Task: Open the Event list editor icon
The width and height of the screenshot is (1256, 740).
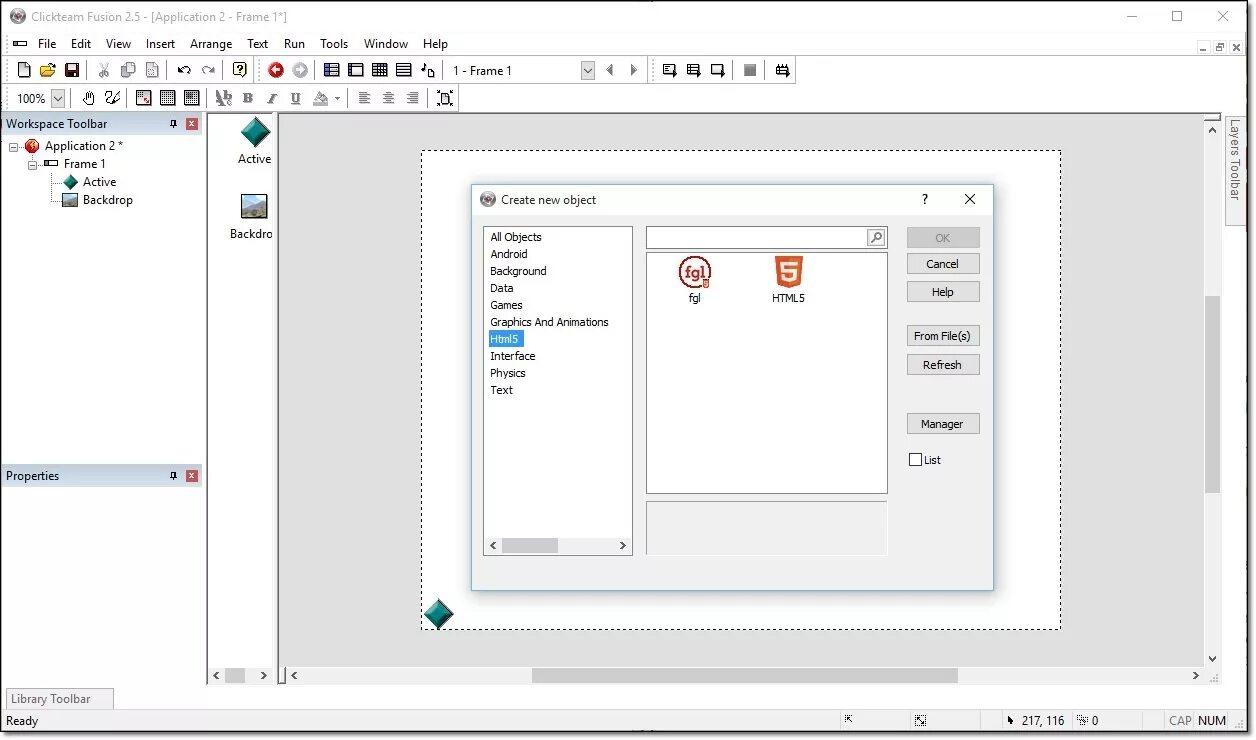Action: coord(404,70)
